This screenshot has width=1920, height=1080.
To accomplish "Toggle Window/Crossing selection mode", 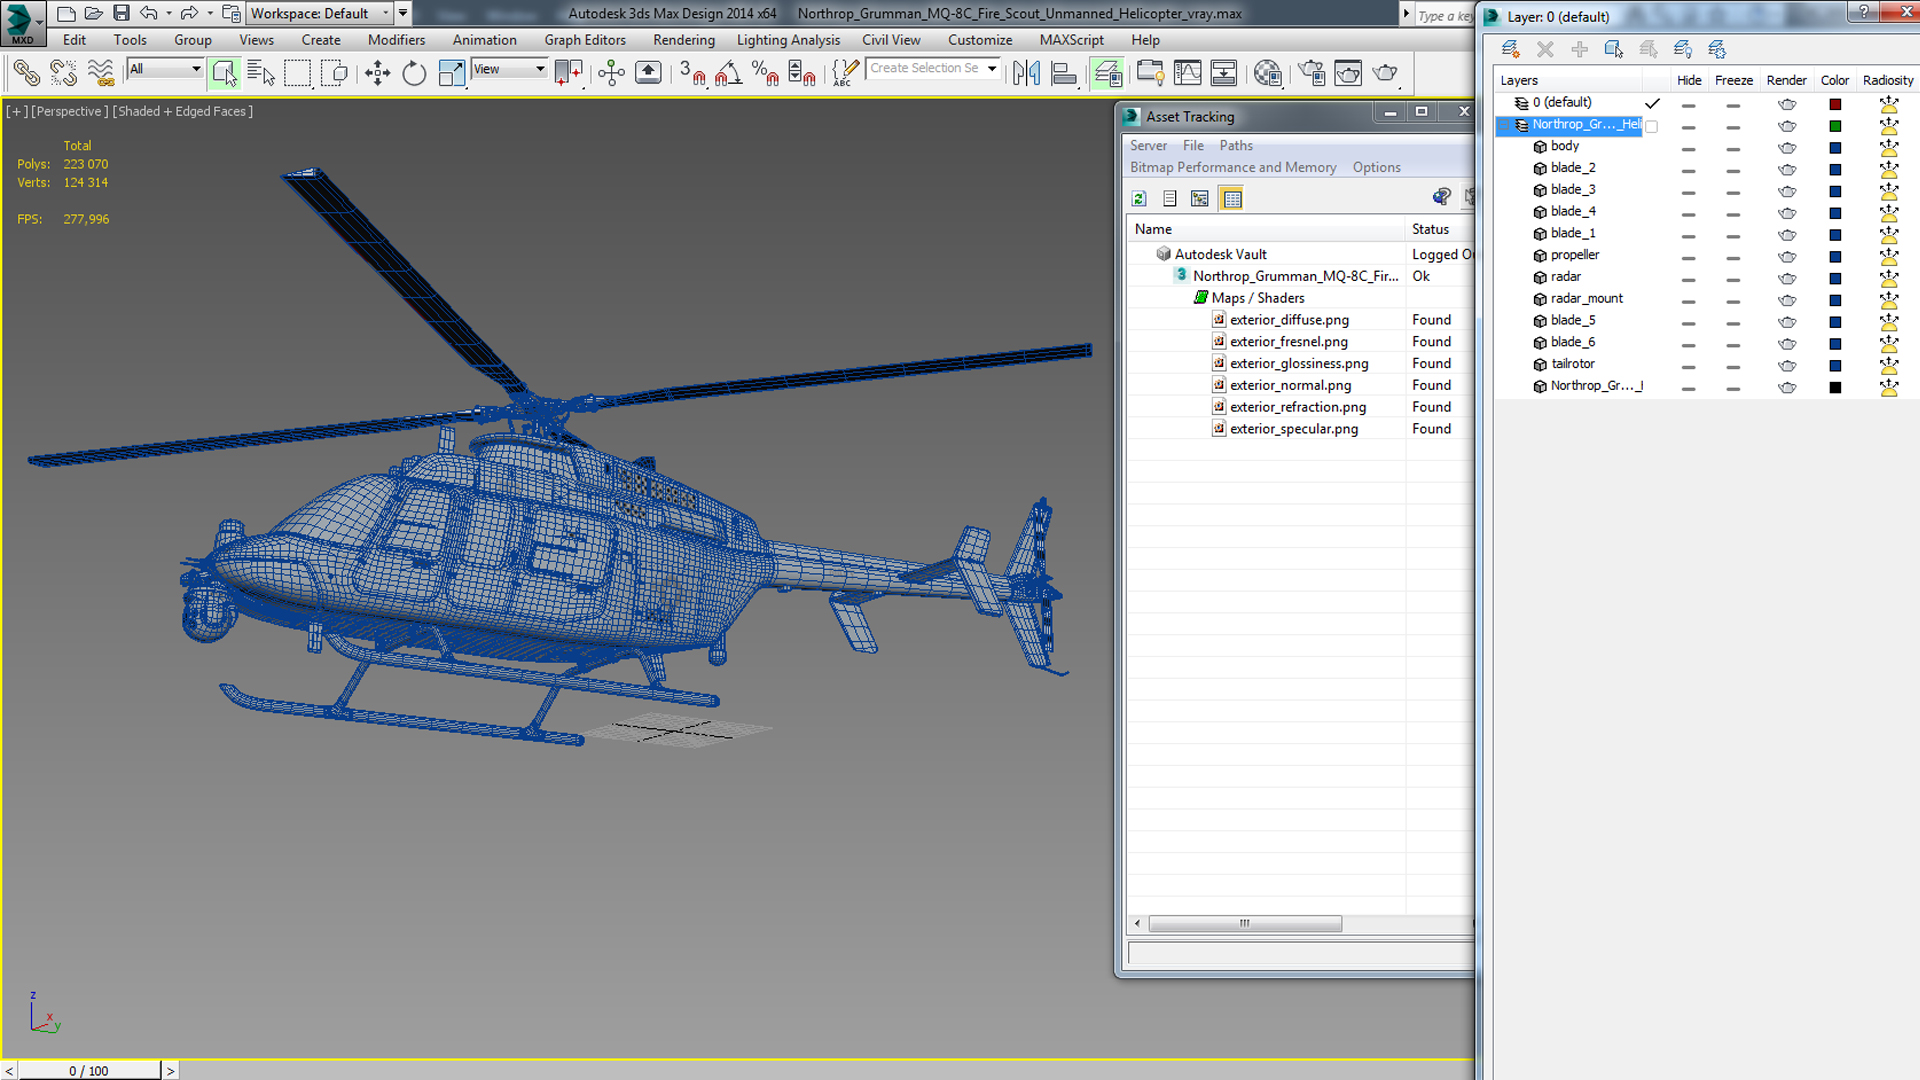I will [x=334, y=73].
